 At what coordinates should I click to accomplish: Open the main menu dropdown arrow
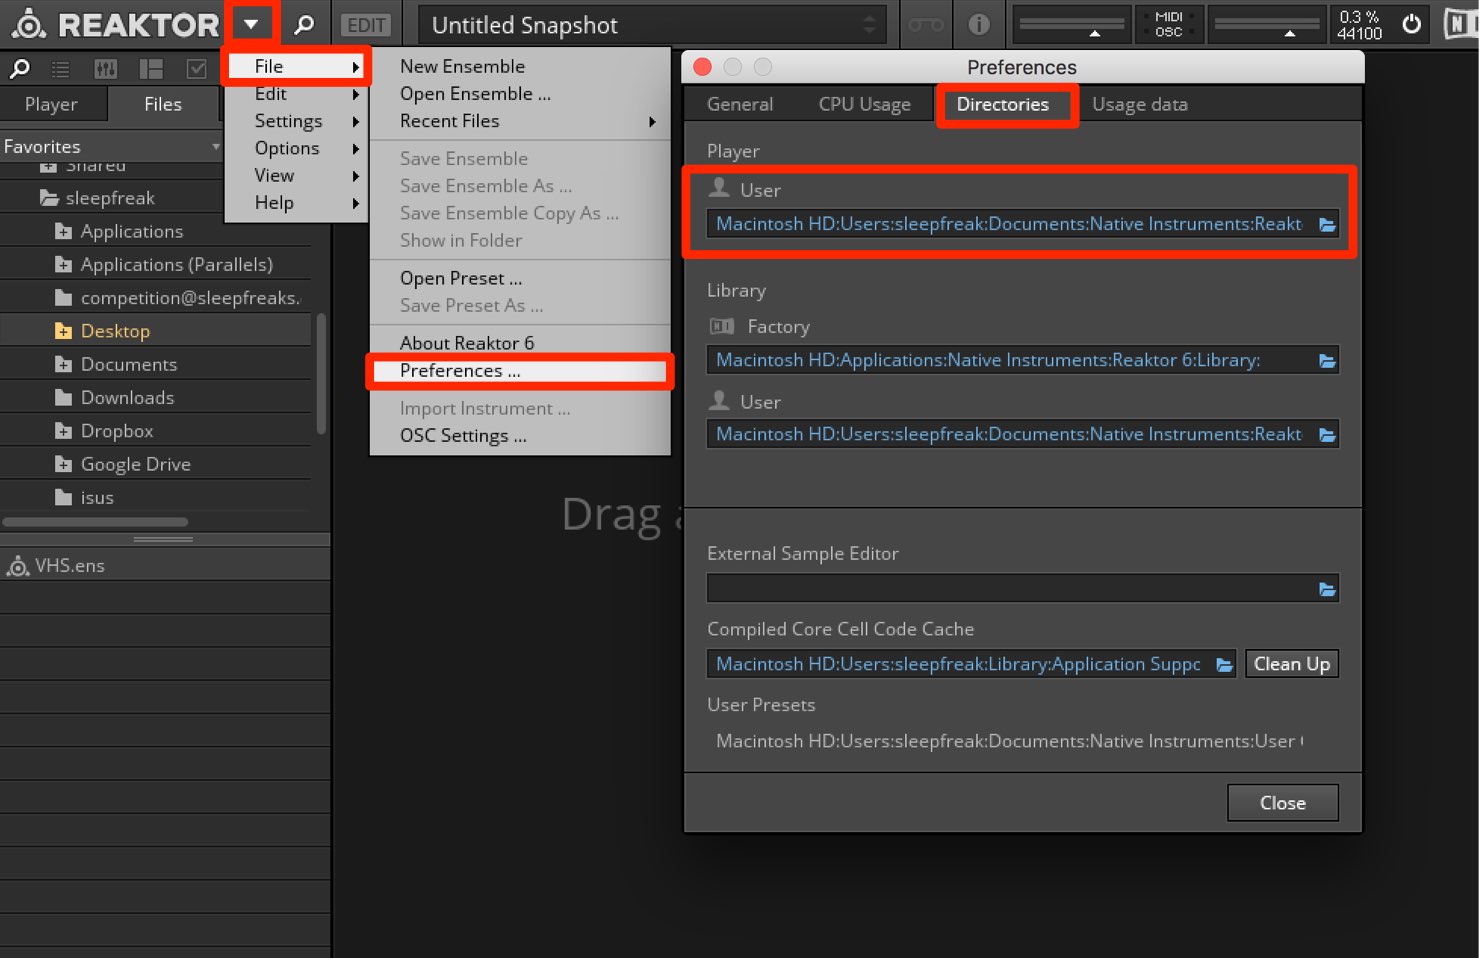pos(251,24)
